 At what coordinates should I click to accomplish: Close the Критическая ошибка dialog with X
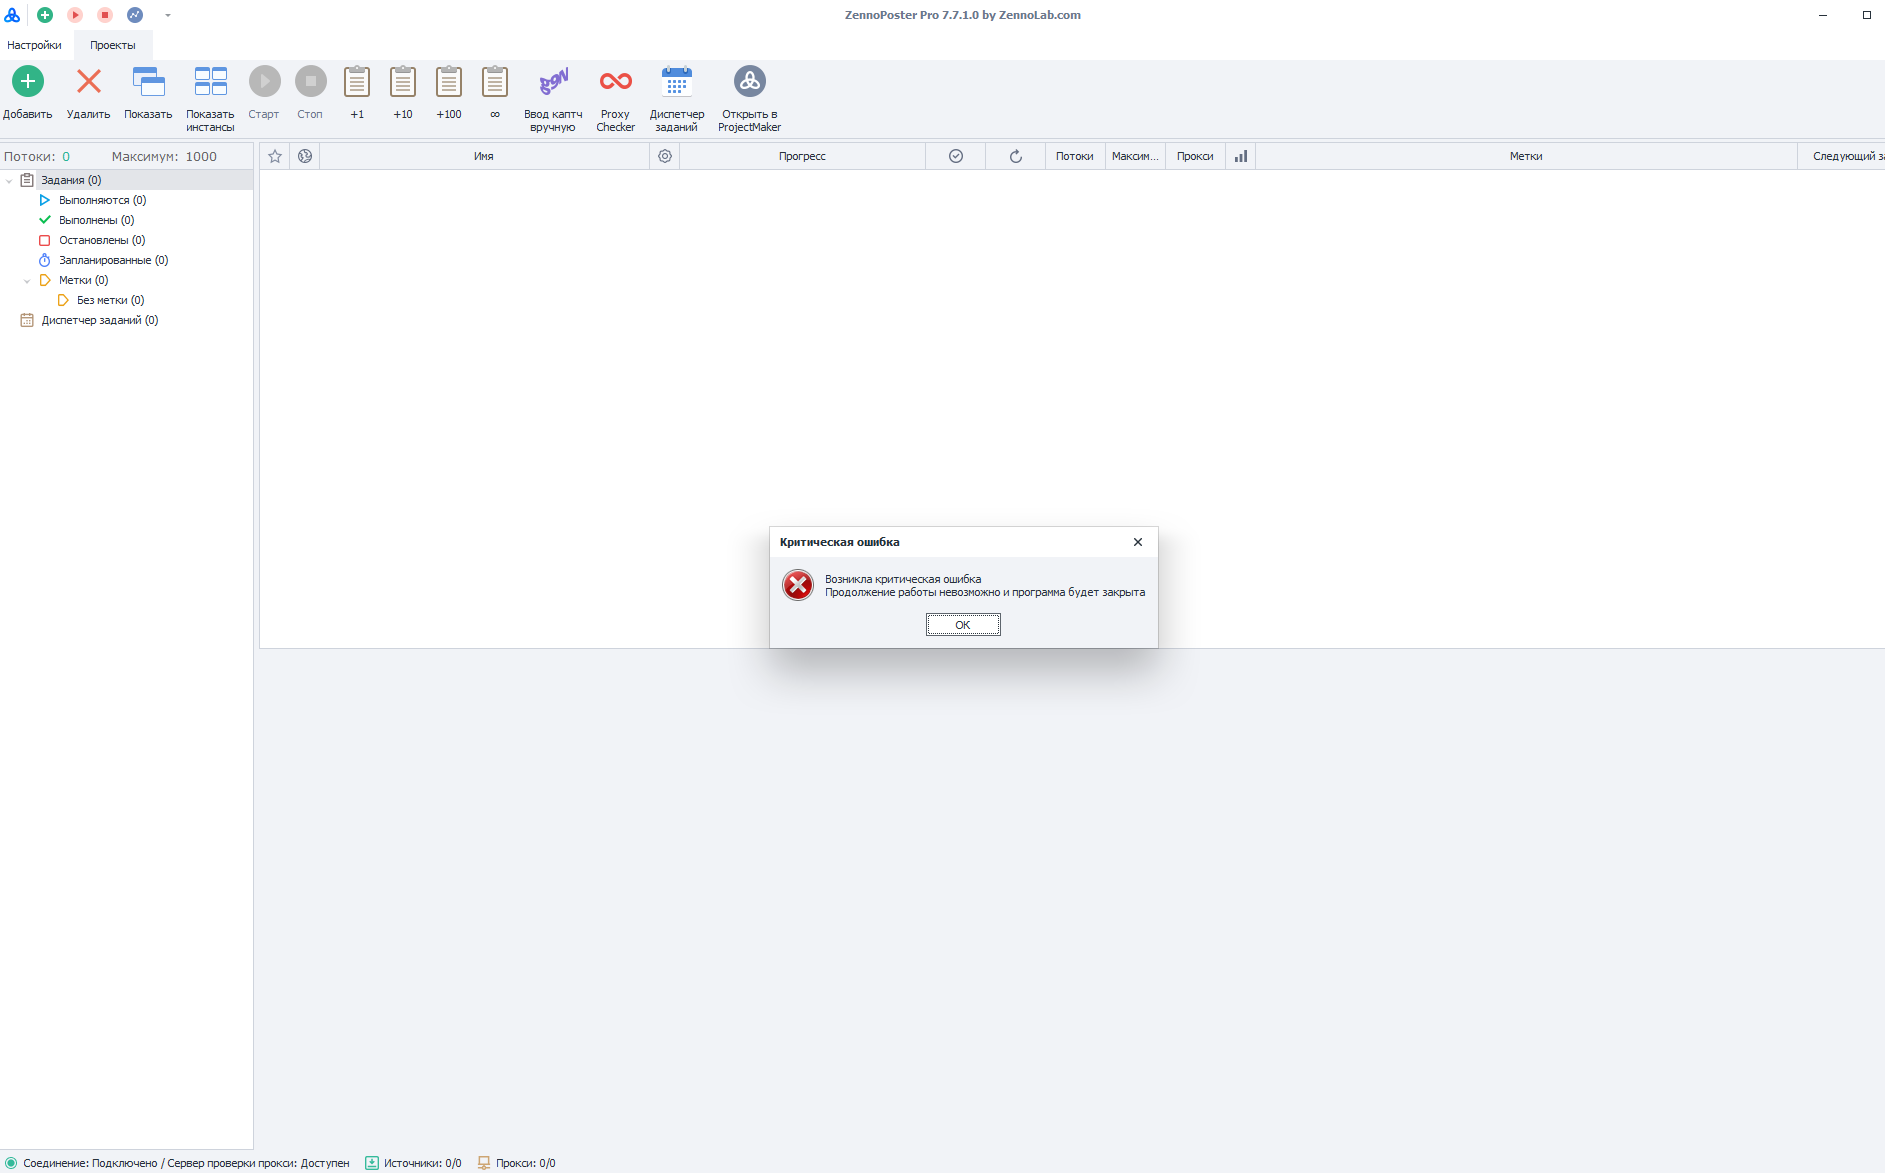pos(1138,542)
